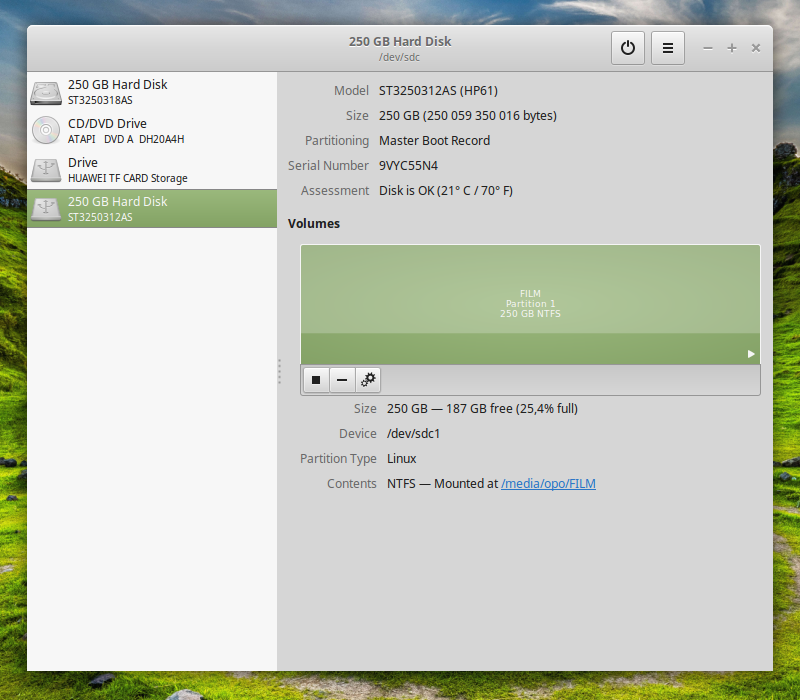Select the CD/DVD Drive disc icon
This screenshot has height=700, width=800.
(x=46, y=130)
